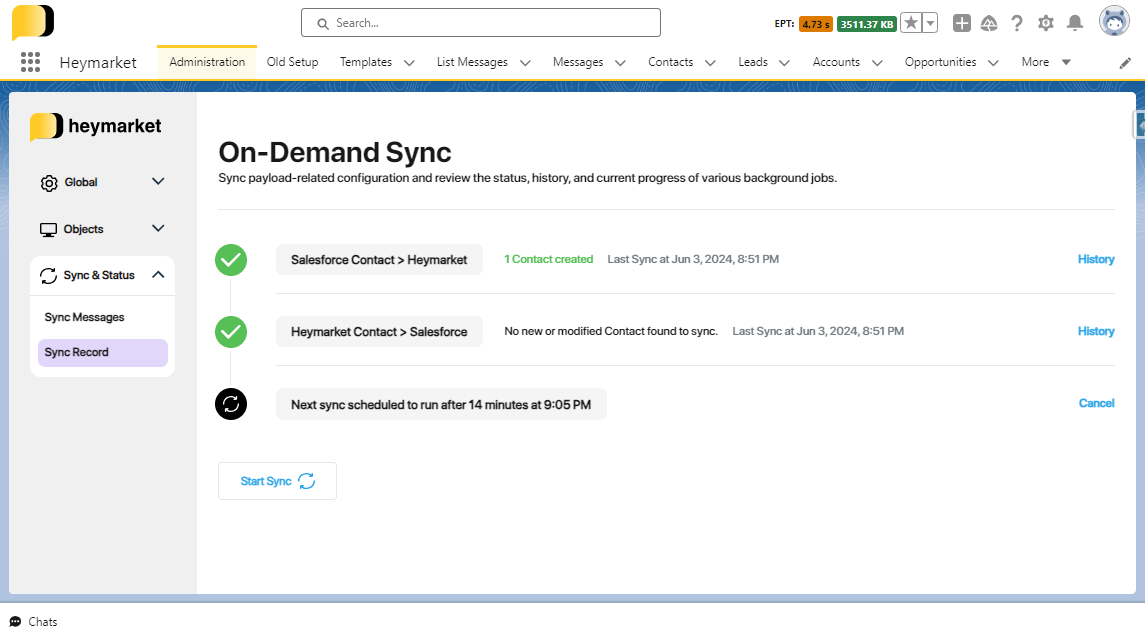Open the Messages tab
Viewport: 1145px width, 636px height.
578,62
